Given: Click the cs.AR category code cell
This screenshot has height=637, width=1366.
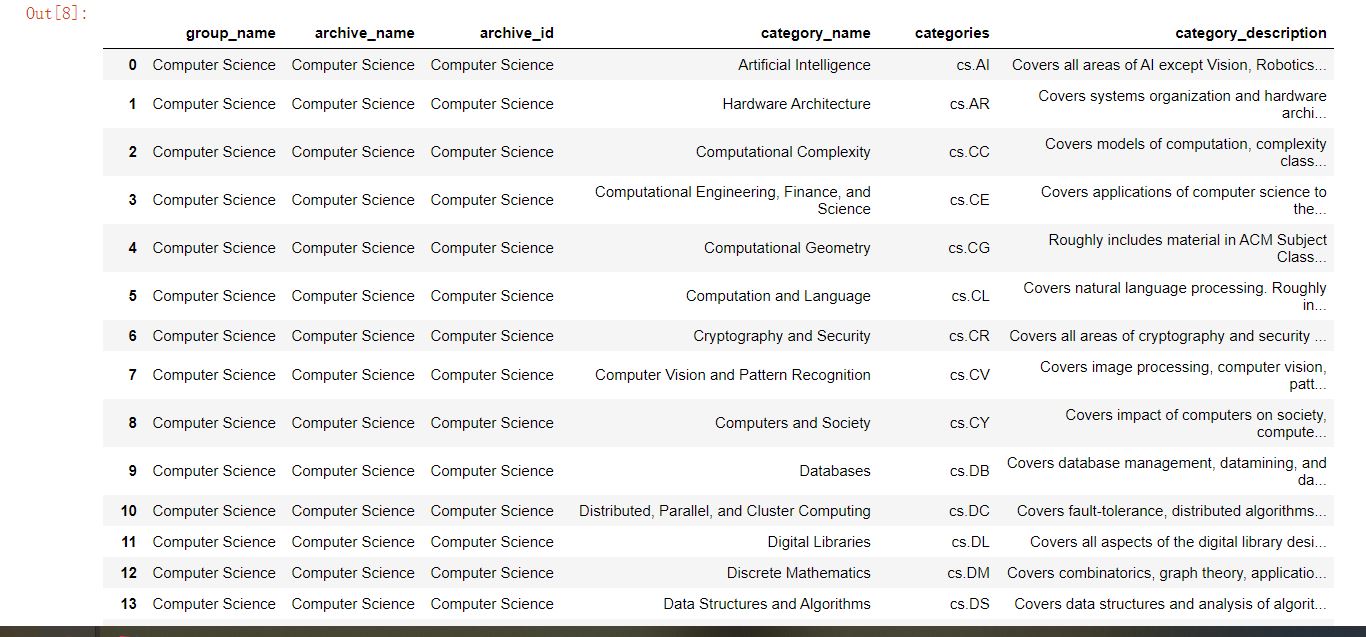Looking at the screenshot, I should click(x=969, y=104).
